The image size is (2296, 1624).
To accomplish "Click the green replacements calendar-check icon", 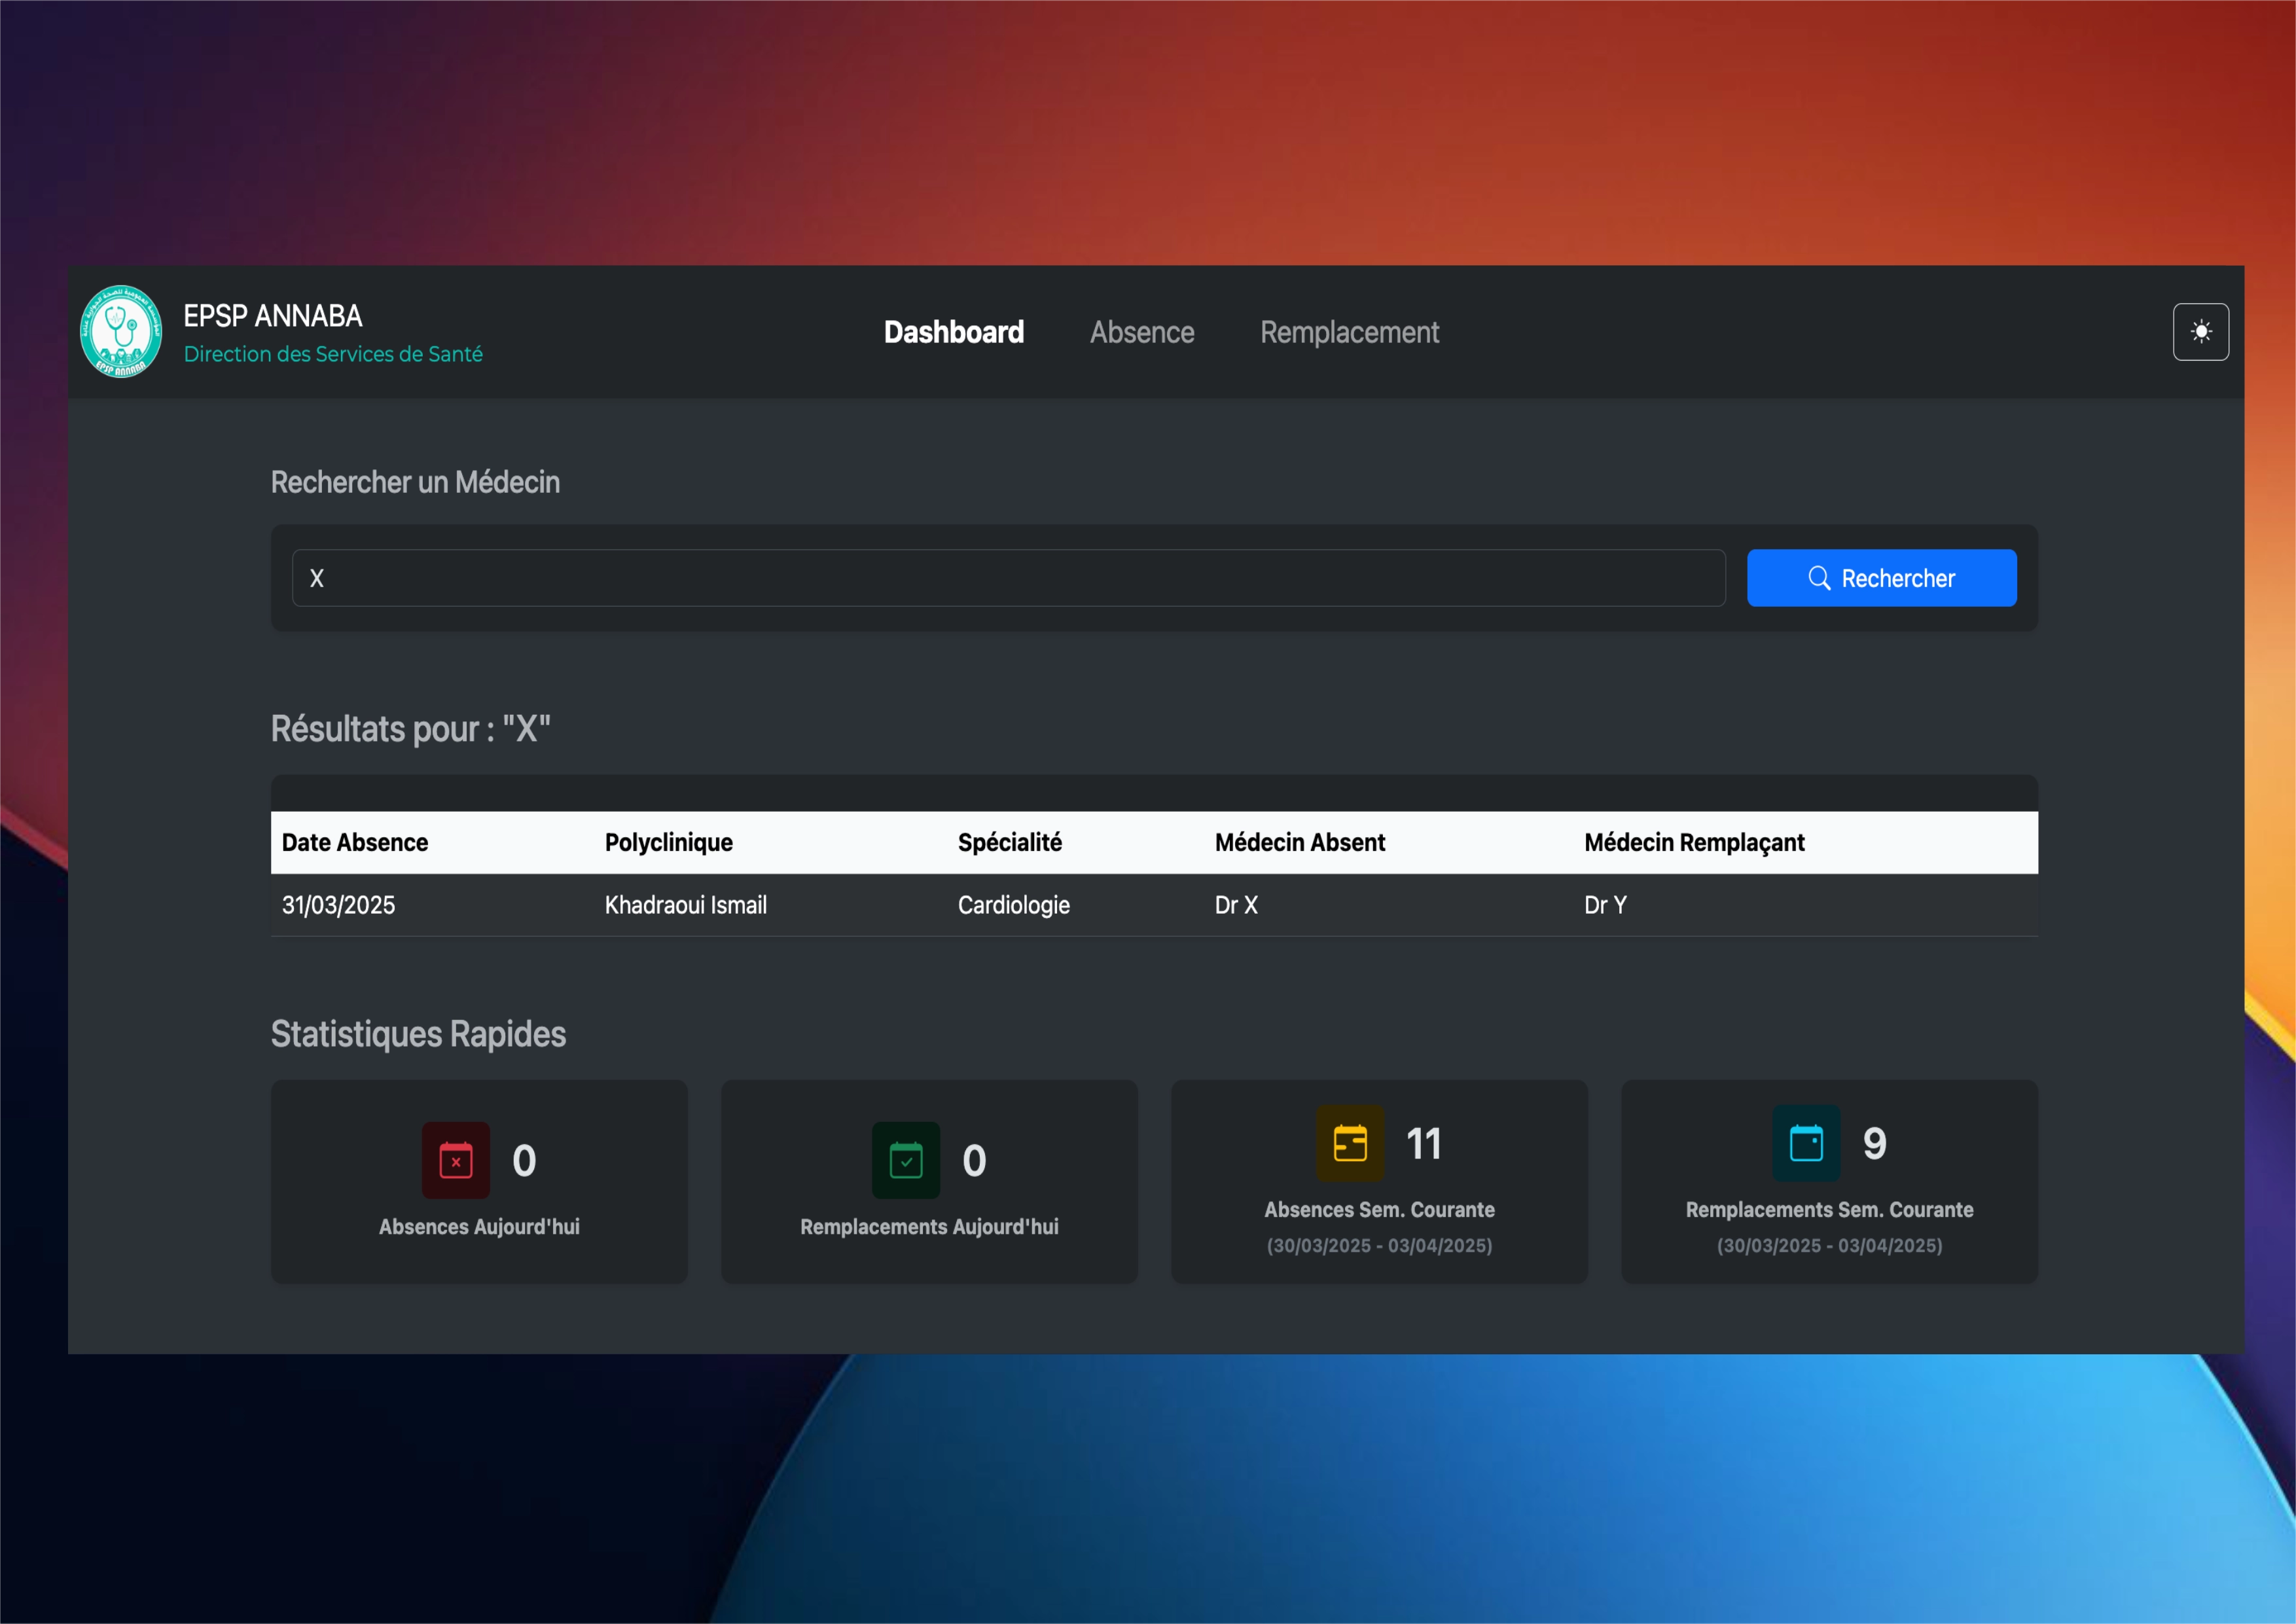I will pos(906,1160).
